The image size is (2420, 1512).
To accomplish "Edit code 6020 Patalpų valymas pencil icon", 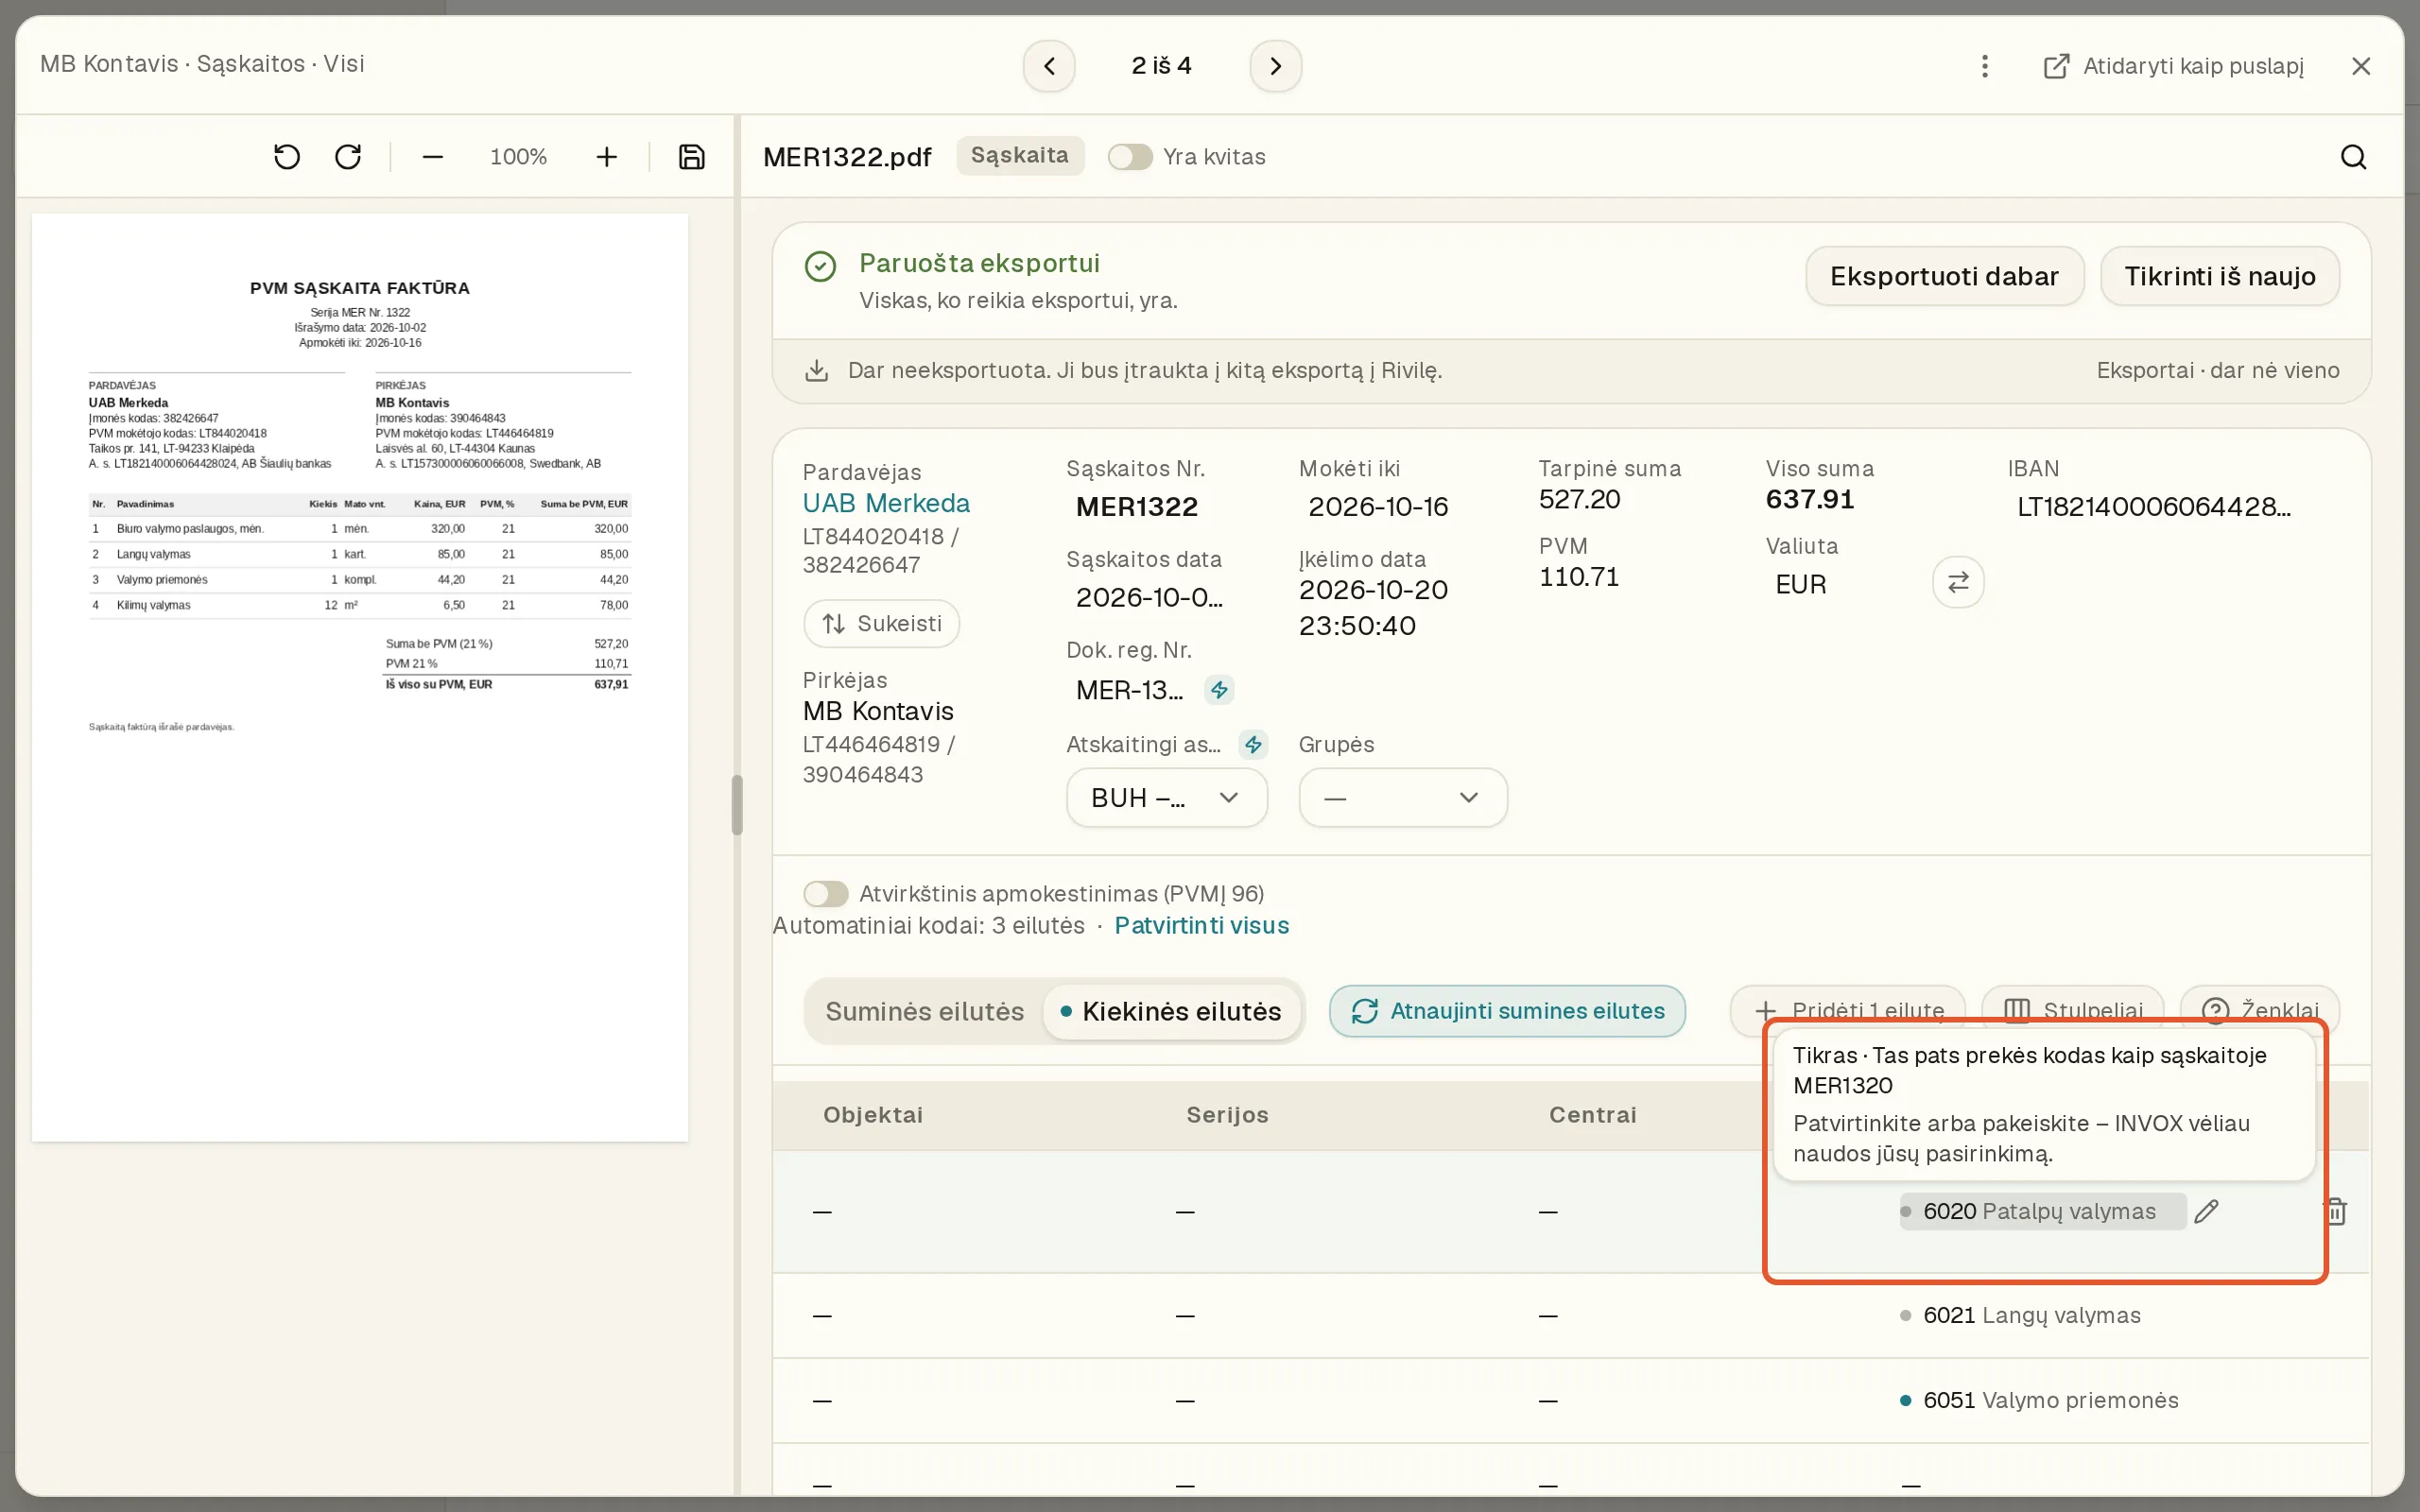I will [x=2207, y=1212].
